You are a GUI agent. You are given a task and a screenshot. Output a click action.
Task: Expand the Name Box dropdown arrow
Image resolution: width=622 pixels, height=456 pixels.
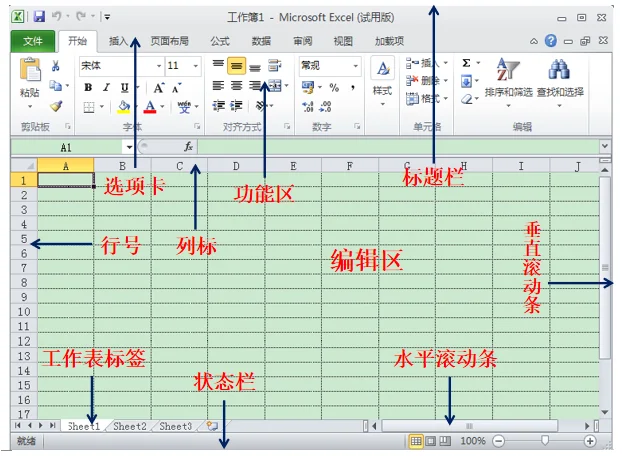point(129,148)
